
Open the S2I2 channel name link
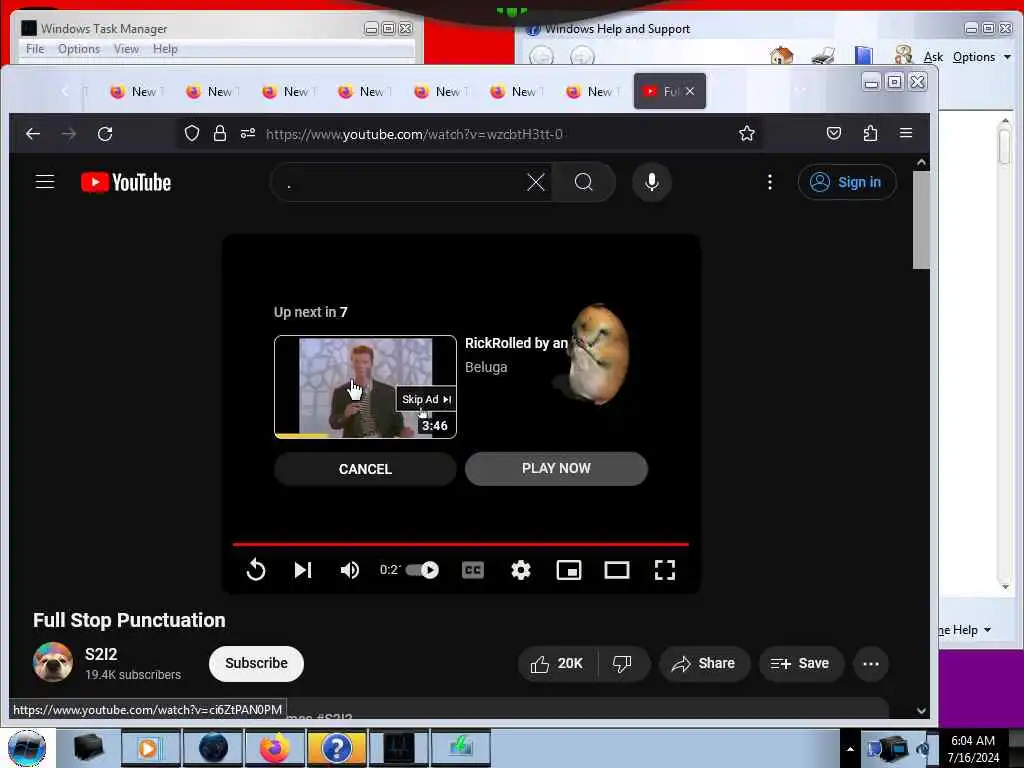(101, 654)
